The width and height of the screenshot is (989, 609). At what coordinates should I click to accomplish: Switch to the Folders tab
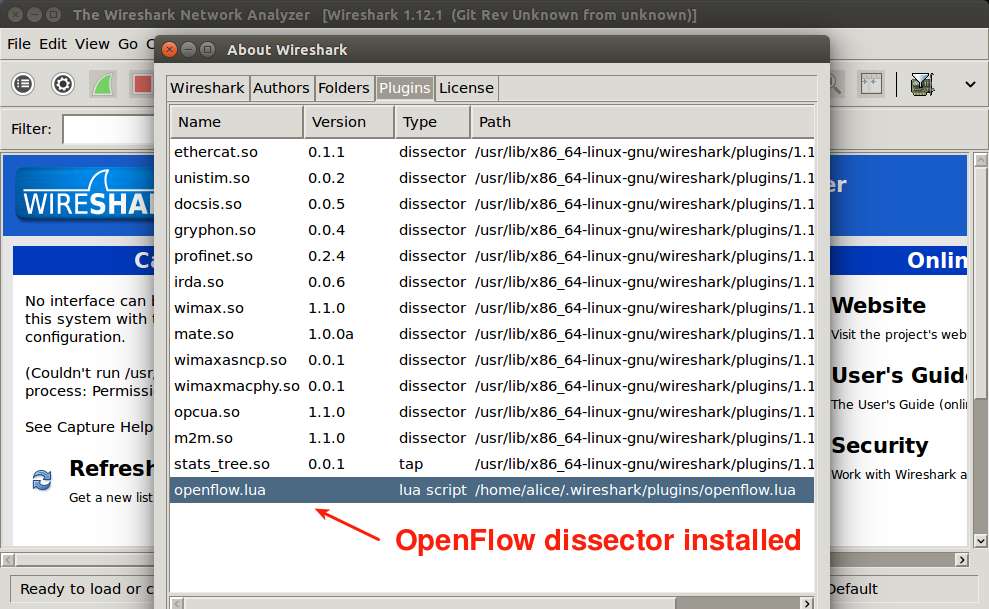344,88
